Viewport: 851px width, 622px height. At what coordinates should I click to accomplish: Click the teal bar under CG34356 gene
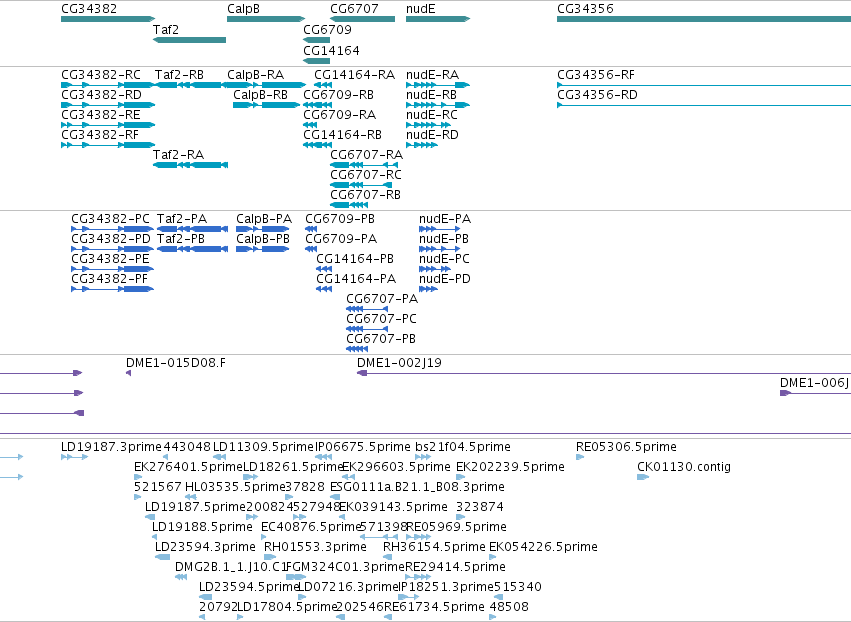pyautogui.click(x=704, y=19)
